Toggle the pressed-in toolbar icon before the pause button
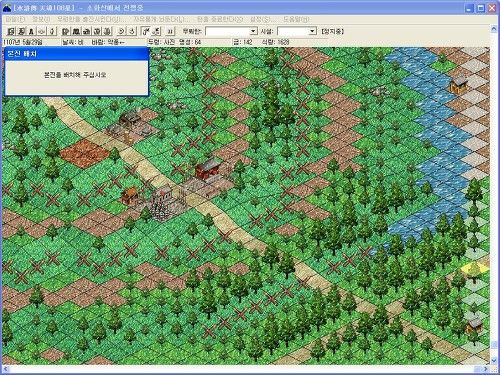Viewport: 500px width, 375px height. click(146, 31)
